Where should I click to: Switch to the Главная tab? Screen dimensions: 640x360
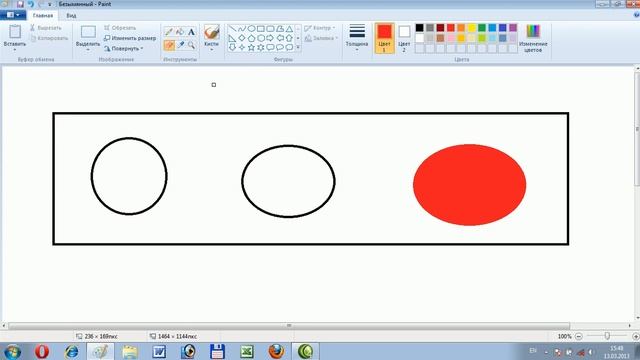43,16
